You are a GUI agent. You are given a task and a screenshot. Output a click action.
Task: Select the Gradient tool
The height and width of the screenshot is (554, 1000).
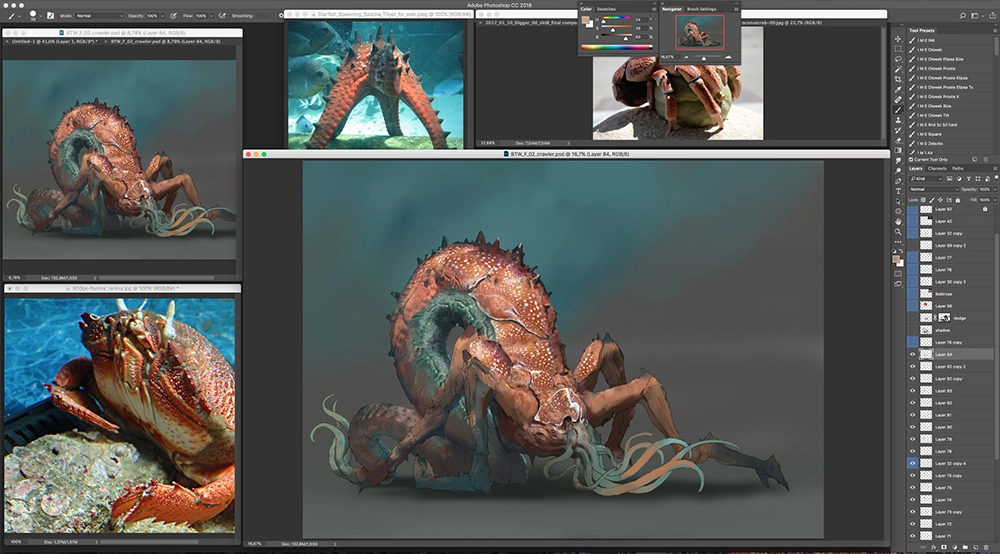[x=898, y=150]
